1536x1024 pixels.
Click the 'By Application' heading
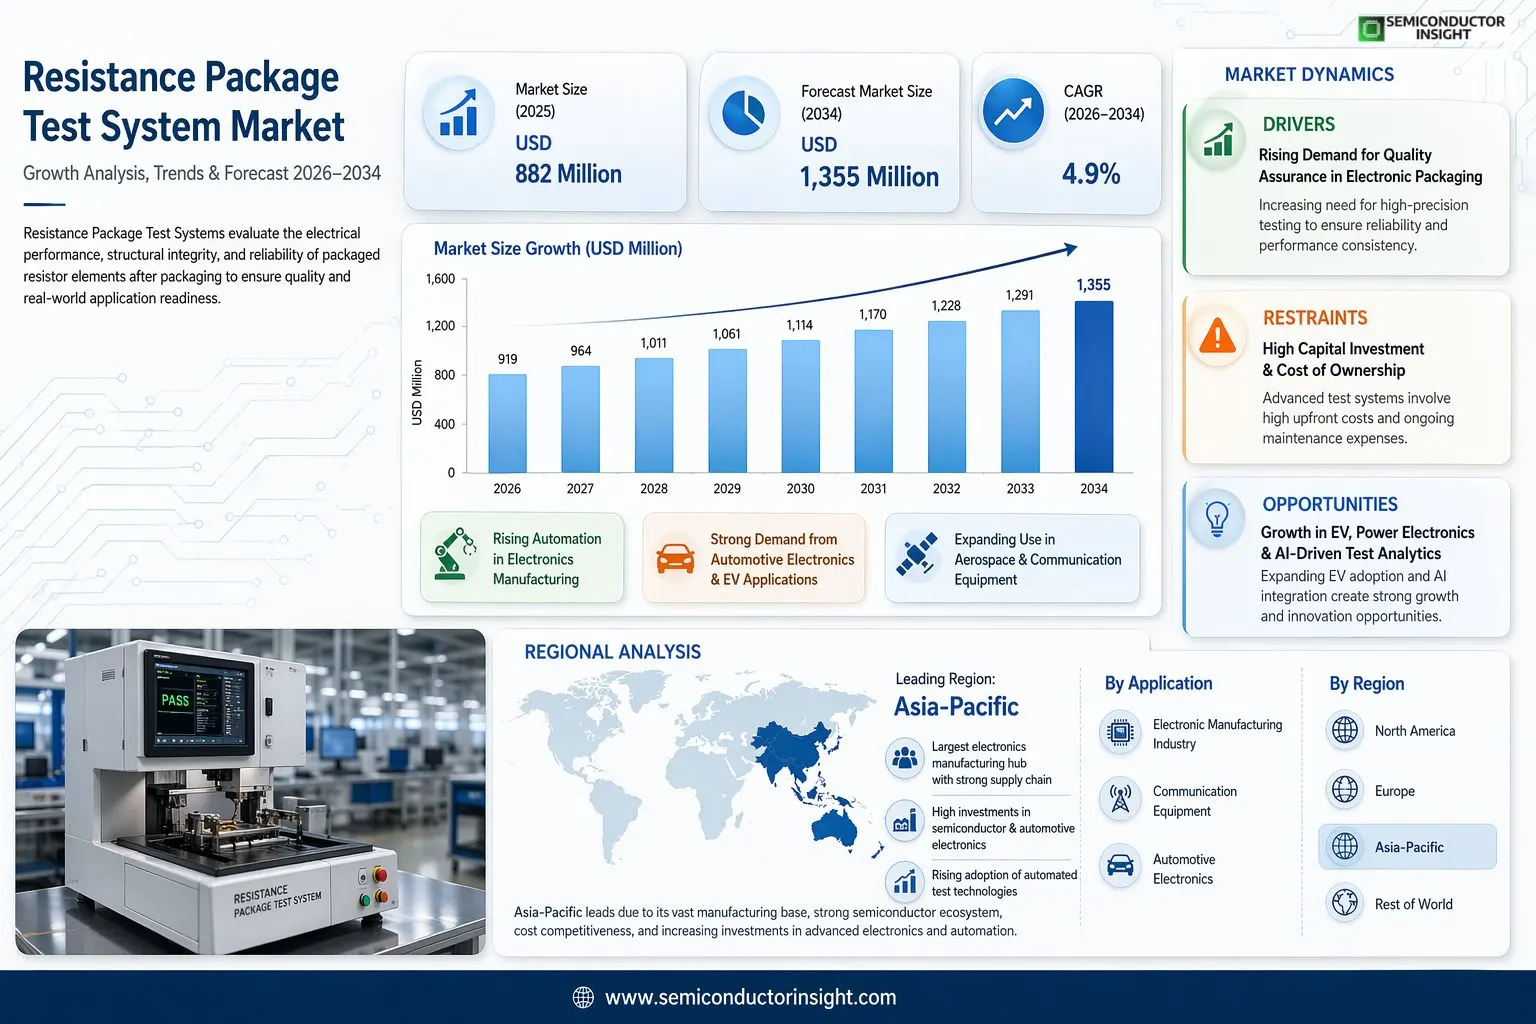1158,683
